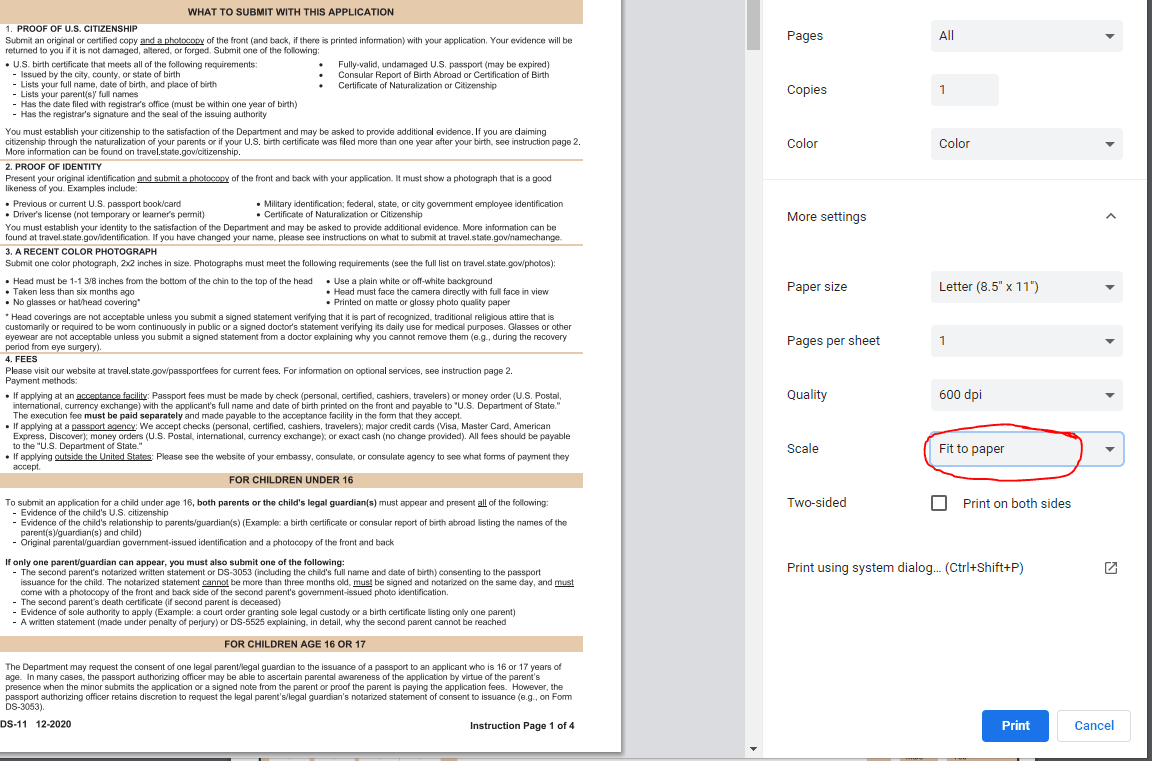Enable Print on both sides
Image resolution: width=1152 pixels, height=761 pixels.
click(x=938, y=502)
